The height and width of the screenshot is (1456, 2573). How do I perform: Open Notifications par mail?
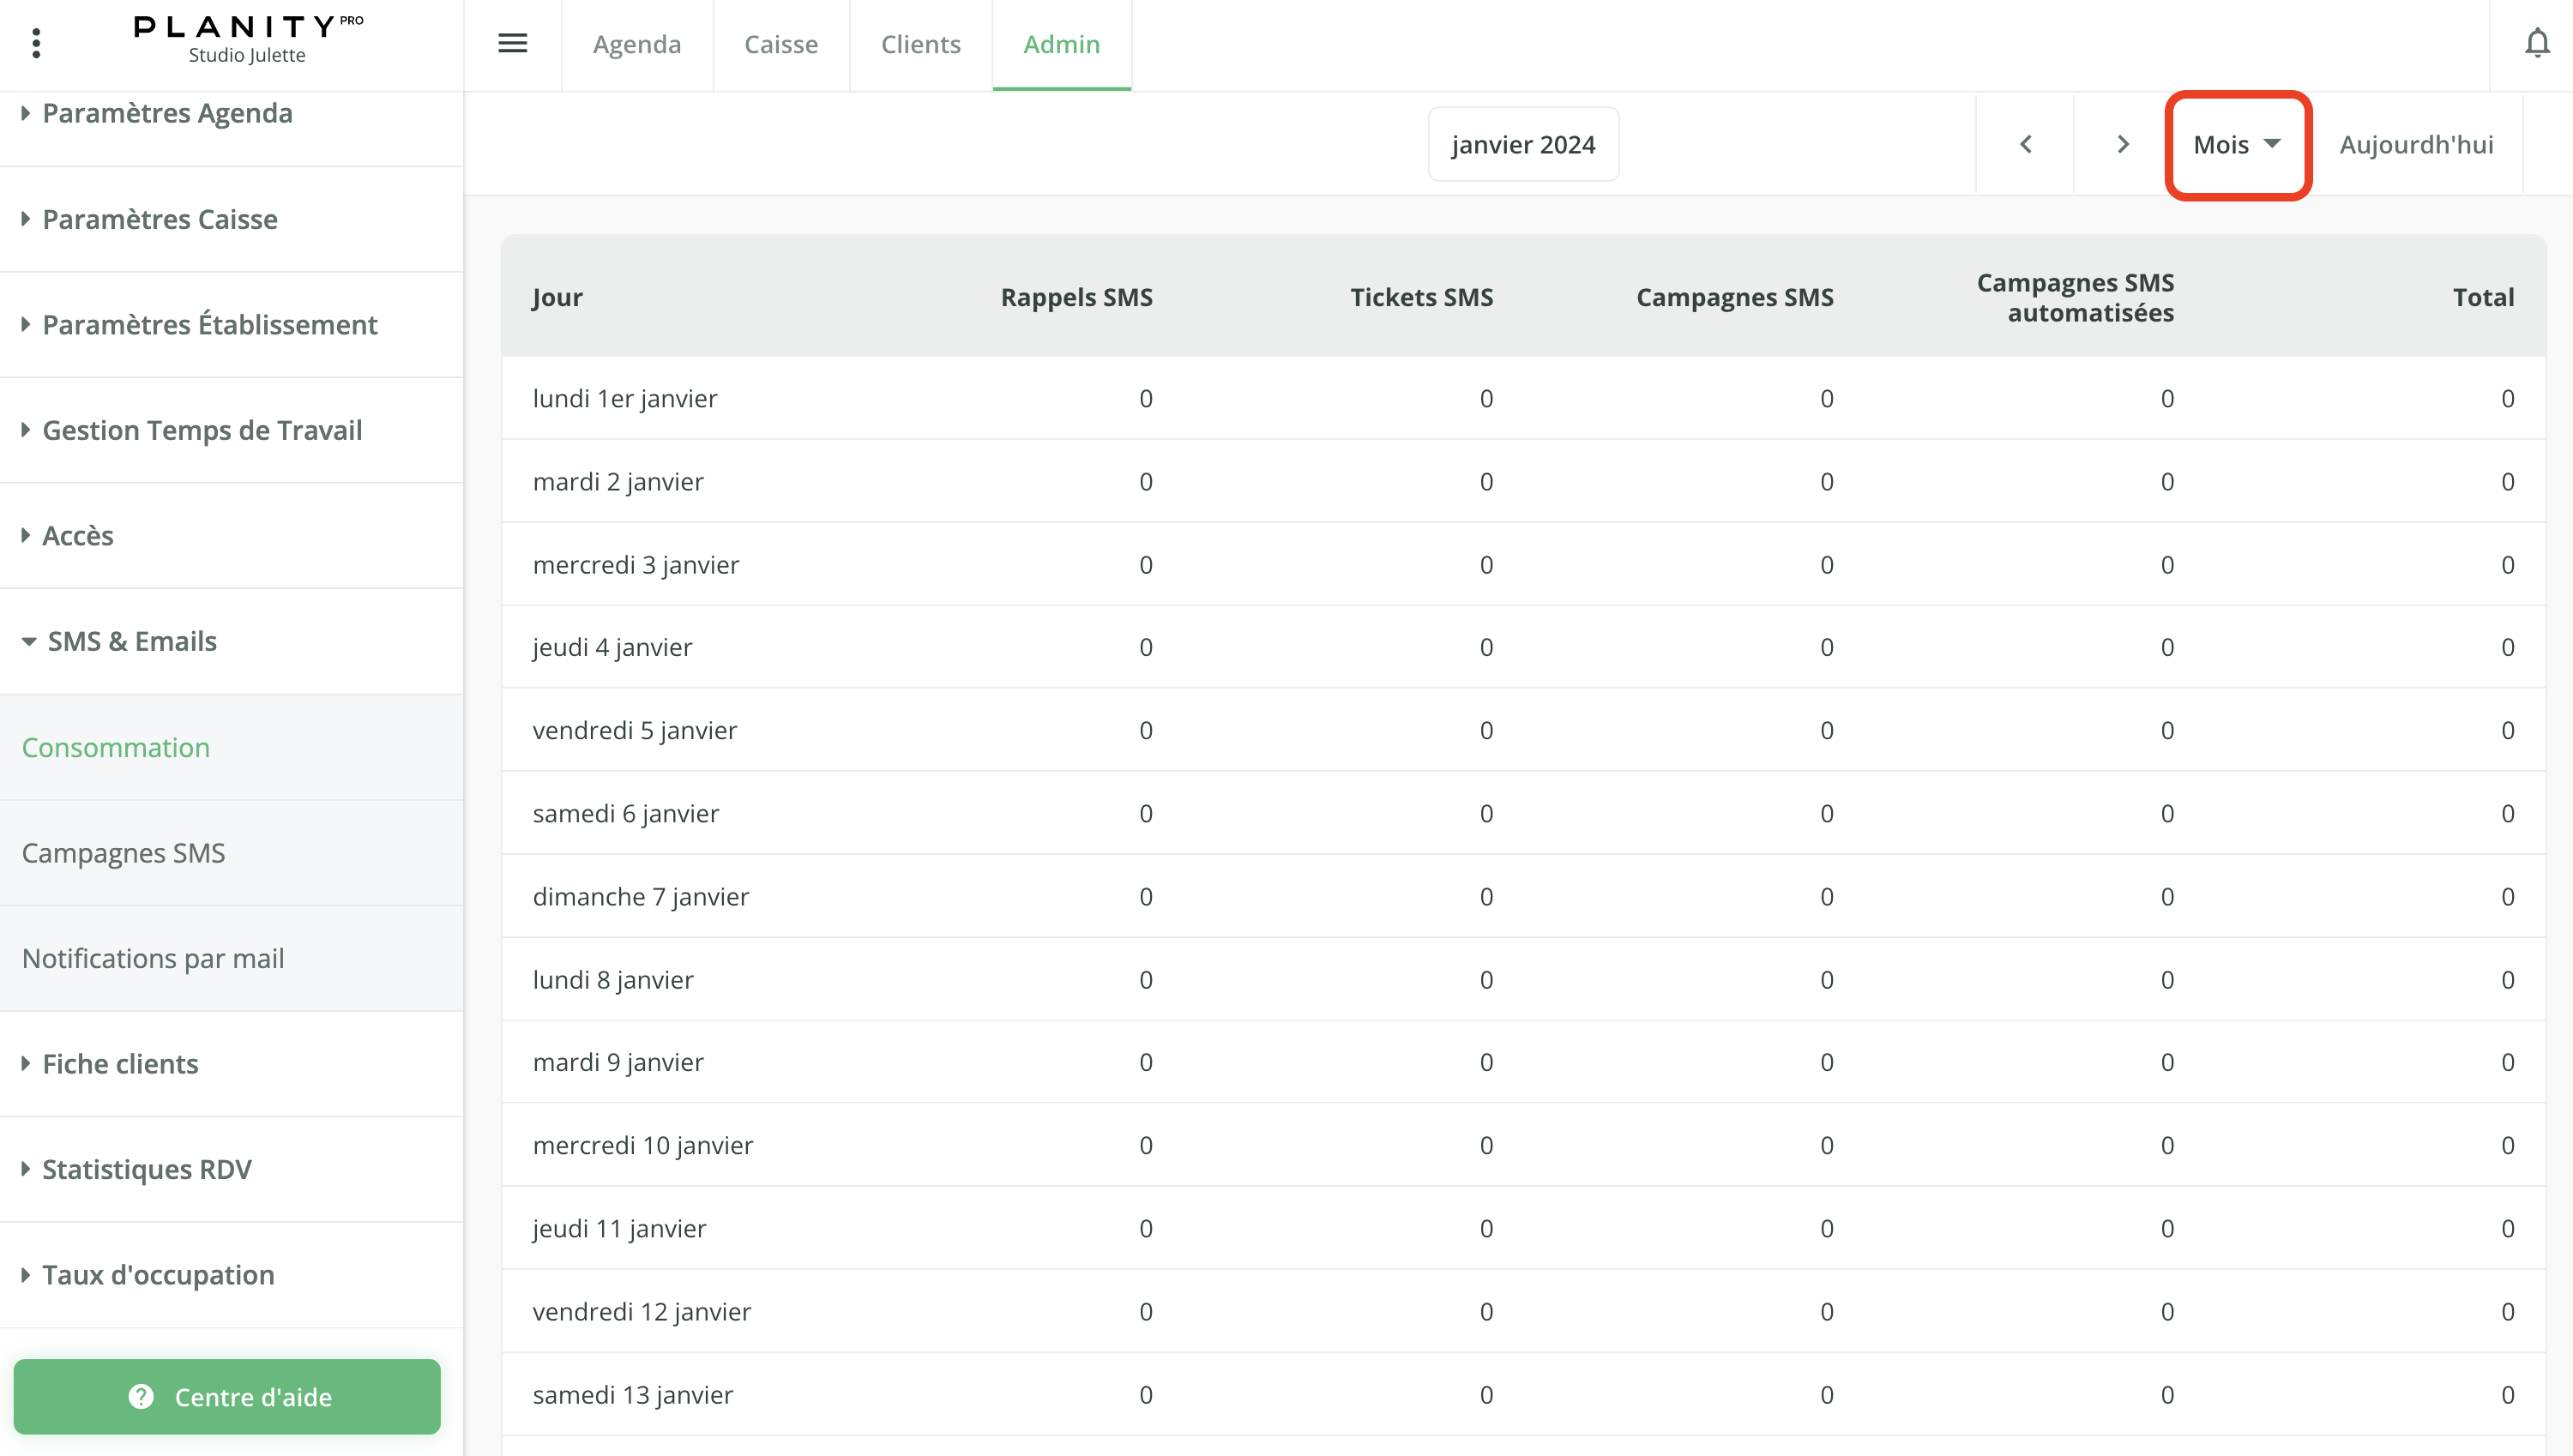click(153, 958)
